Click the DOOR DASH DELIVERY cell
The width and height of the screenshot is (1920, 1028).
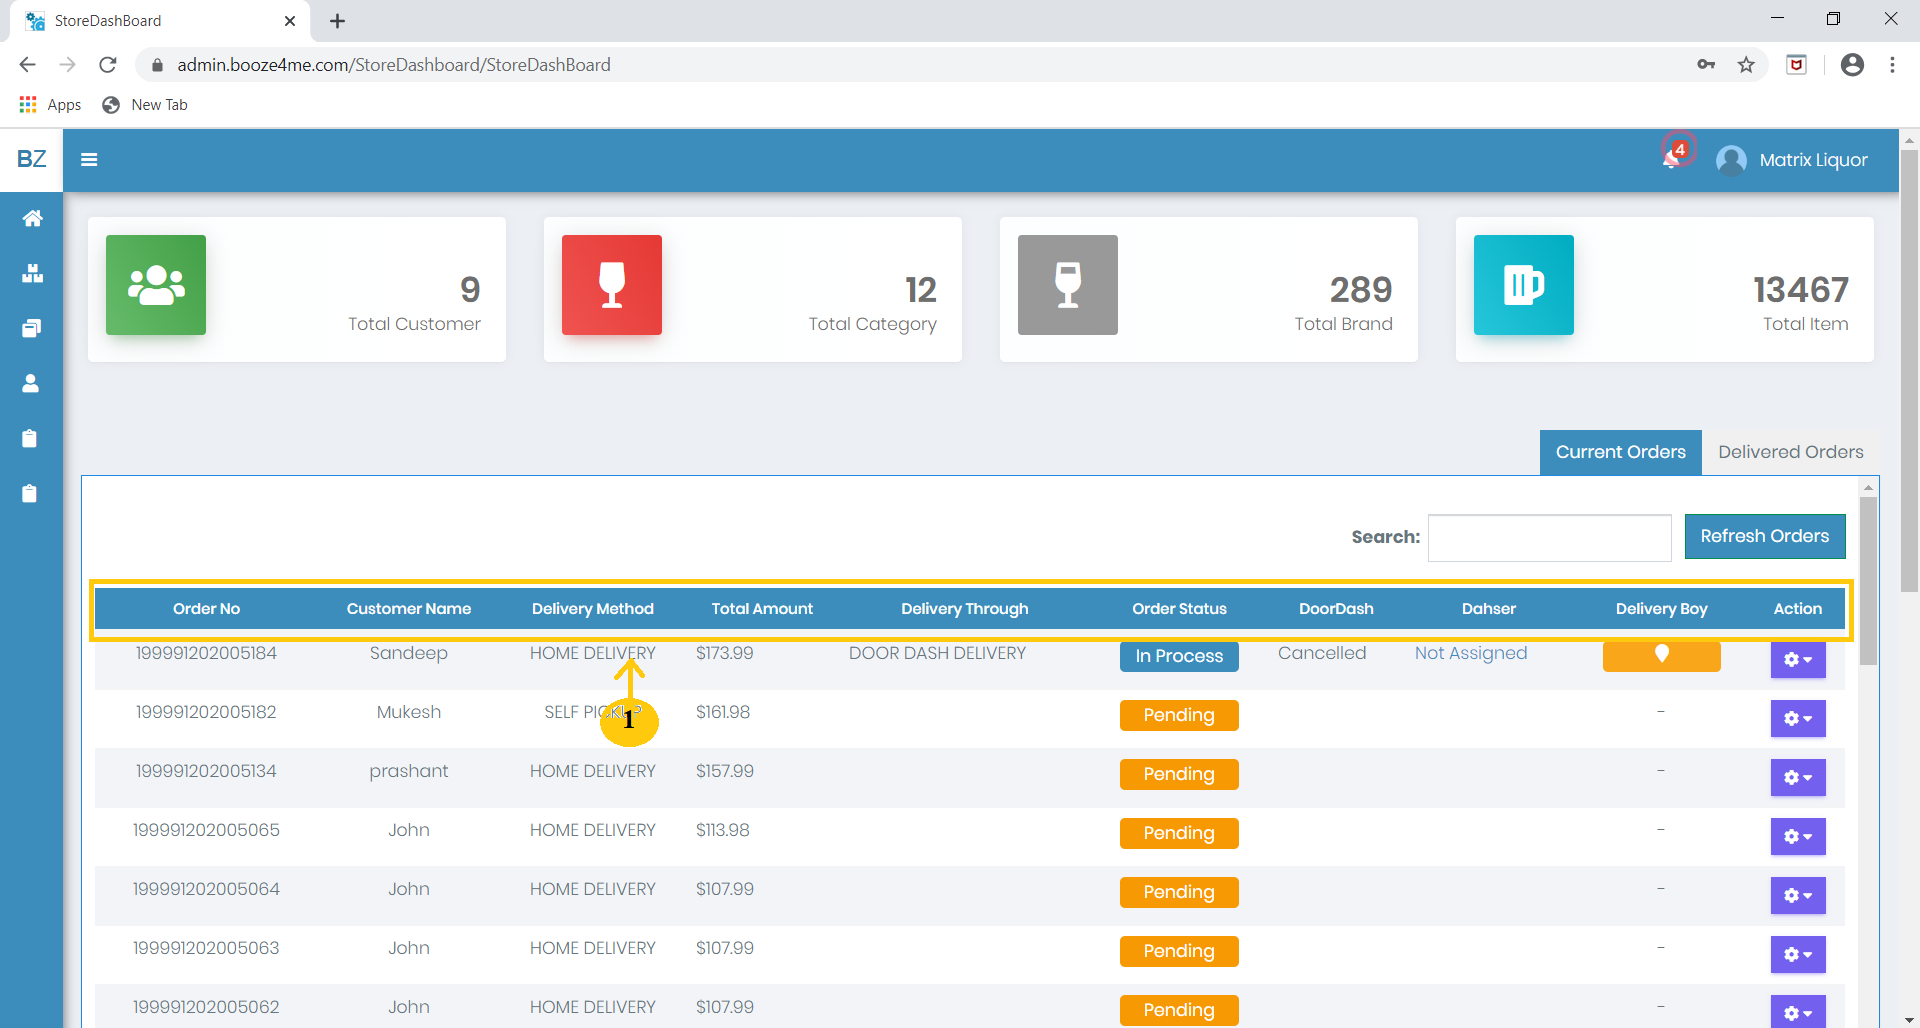point(937,653)
